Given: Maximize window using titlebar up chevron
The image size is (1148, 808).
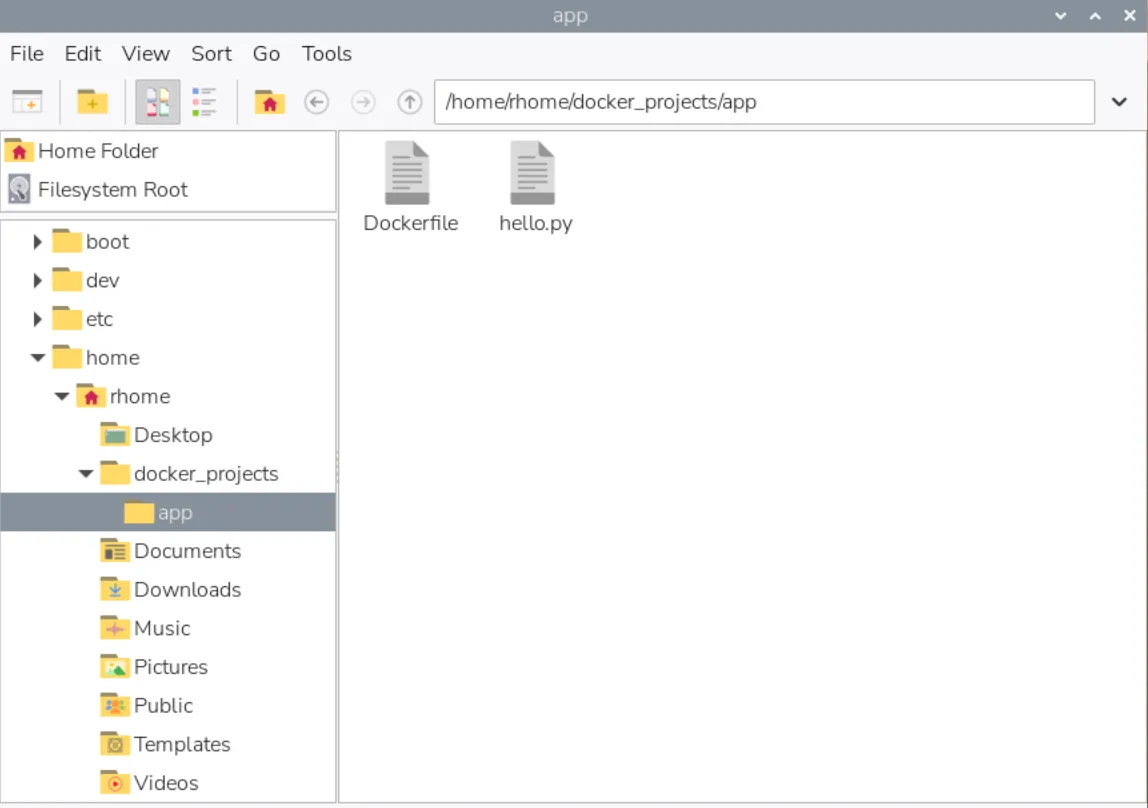Looking at the screenshot, I should tap(1095, 16).
